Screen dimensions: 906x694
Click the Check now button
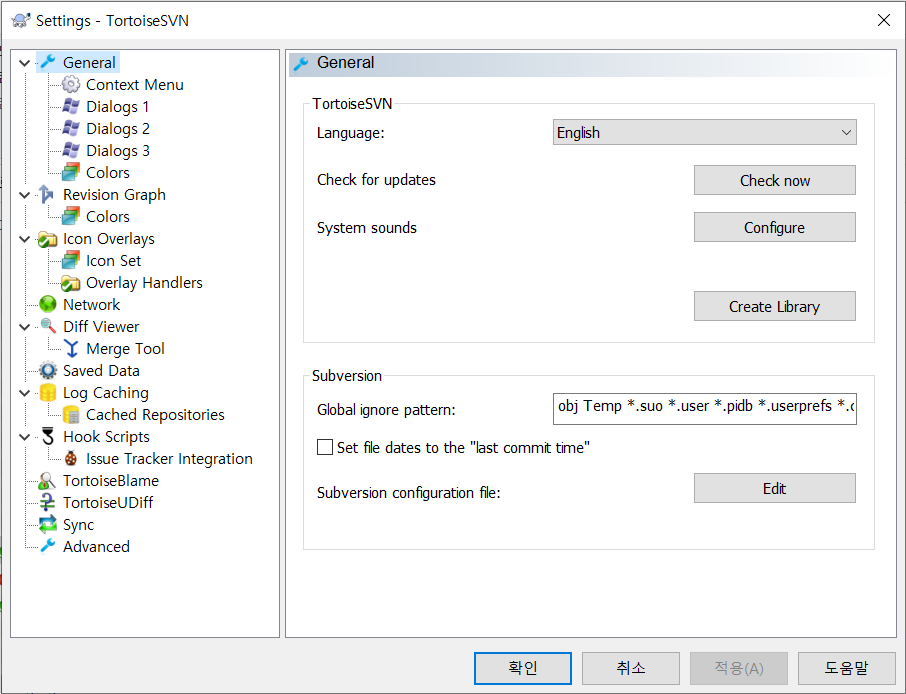click(774, 180)
